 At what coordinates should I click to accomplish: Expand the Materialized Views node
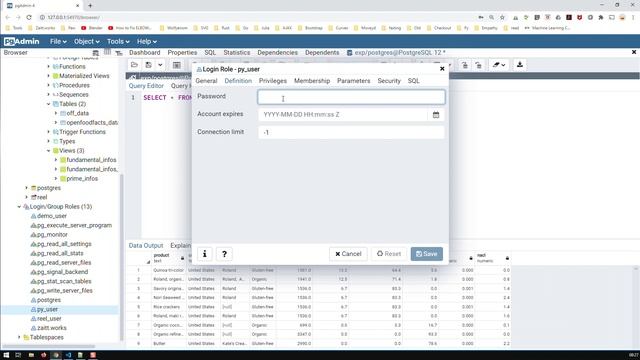[x=49, y=76]
